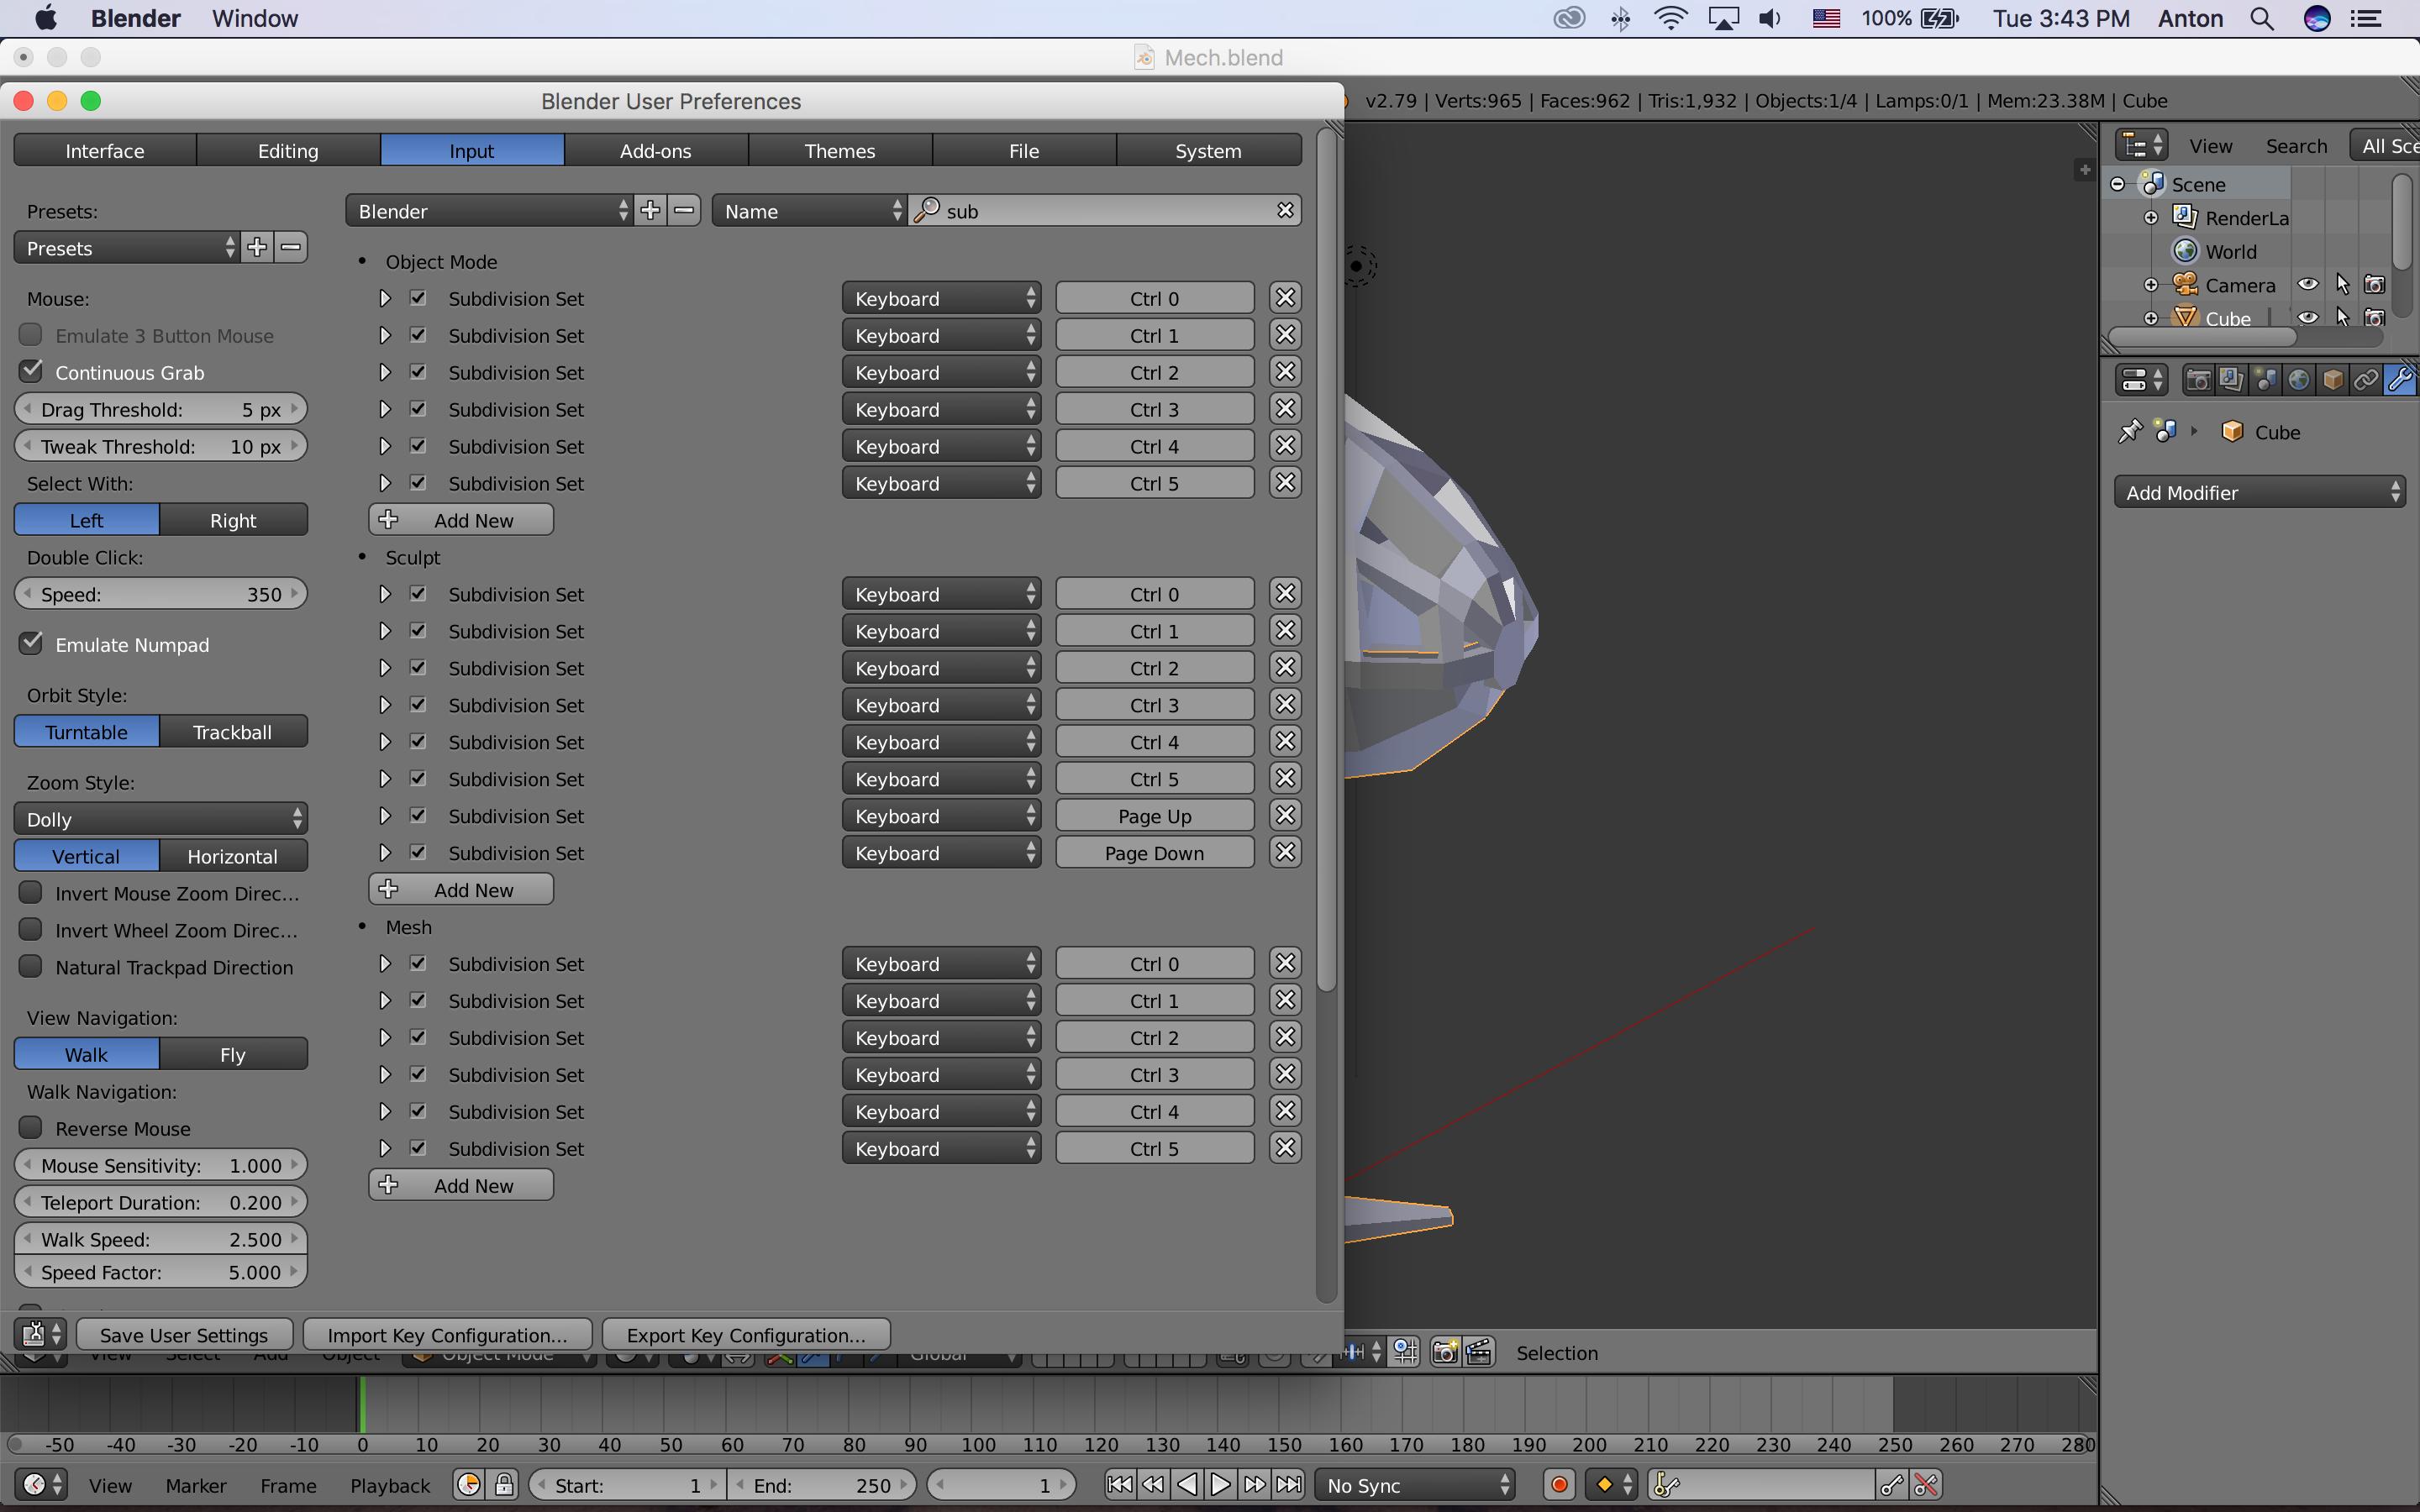Expand the Sculpt subdivision set Ctrl 0 entry
The image size is (2420, 1512).
pos(381,594)
